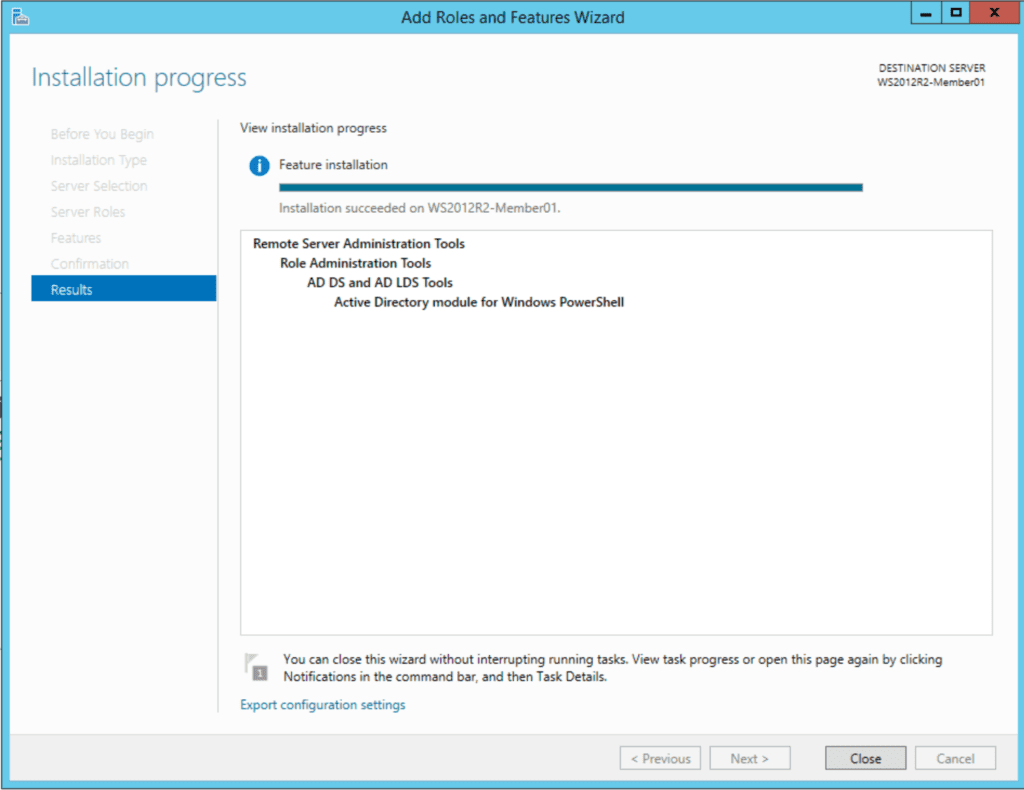Select Active Directory module for Windows PowerShell
Screen dimensions: 1024x790
(x=478, y=302)
